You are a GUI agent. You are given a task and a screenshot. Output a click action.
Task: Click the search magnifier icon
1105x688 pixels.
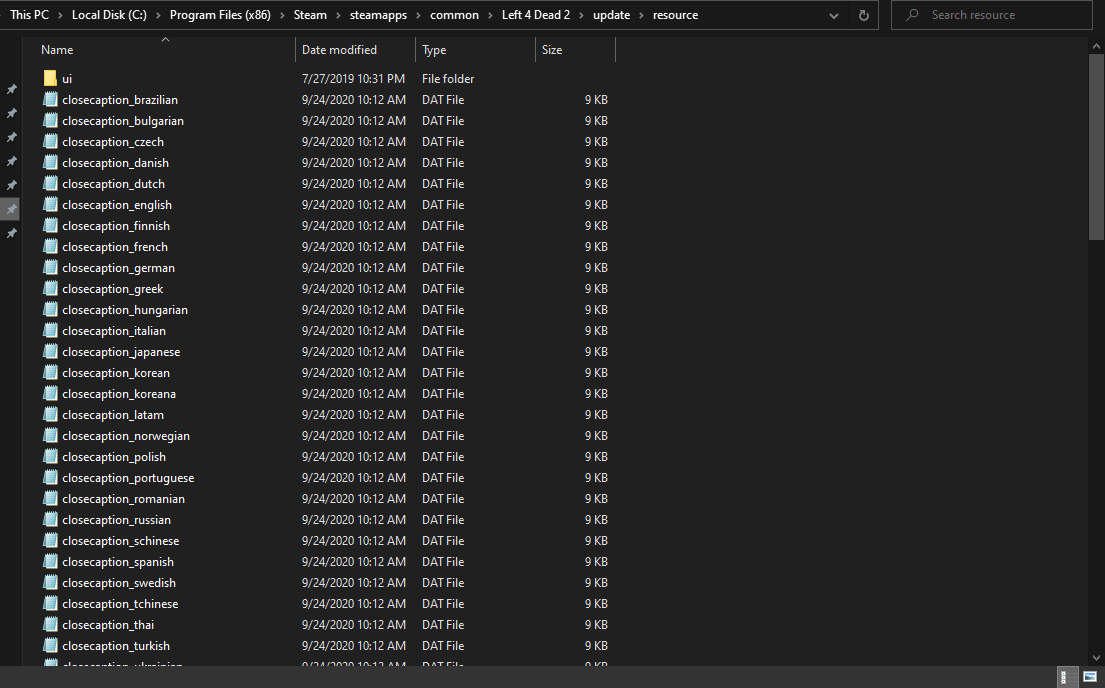(x=912, y=15)
